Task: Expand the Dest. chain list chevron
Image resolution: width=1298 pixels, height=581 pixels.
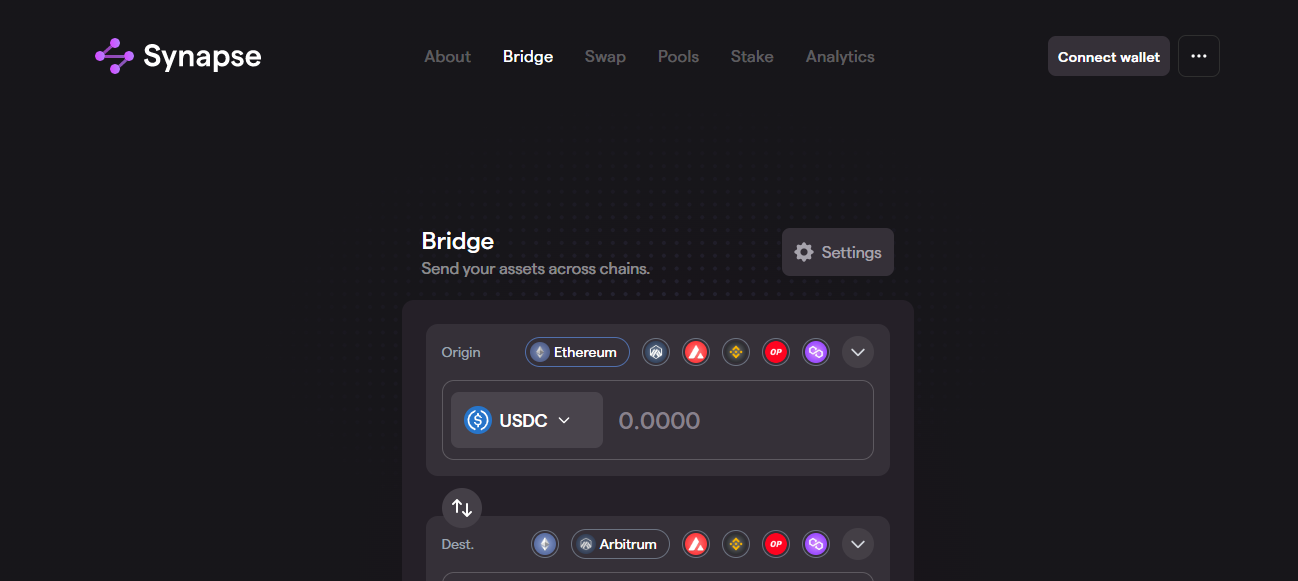Action: coord(858,544)
